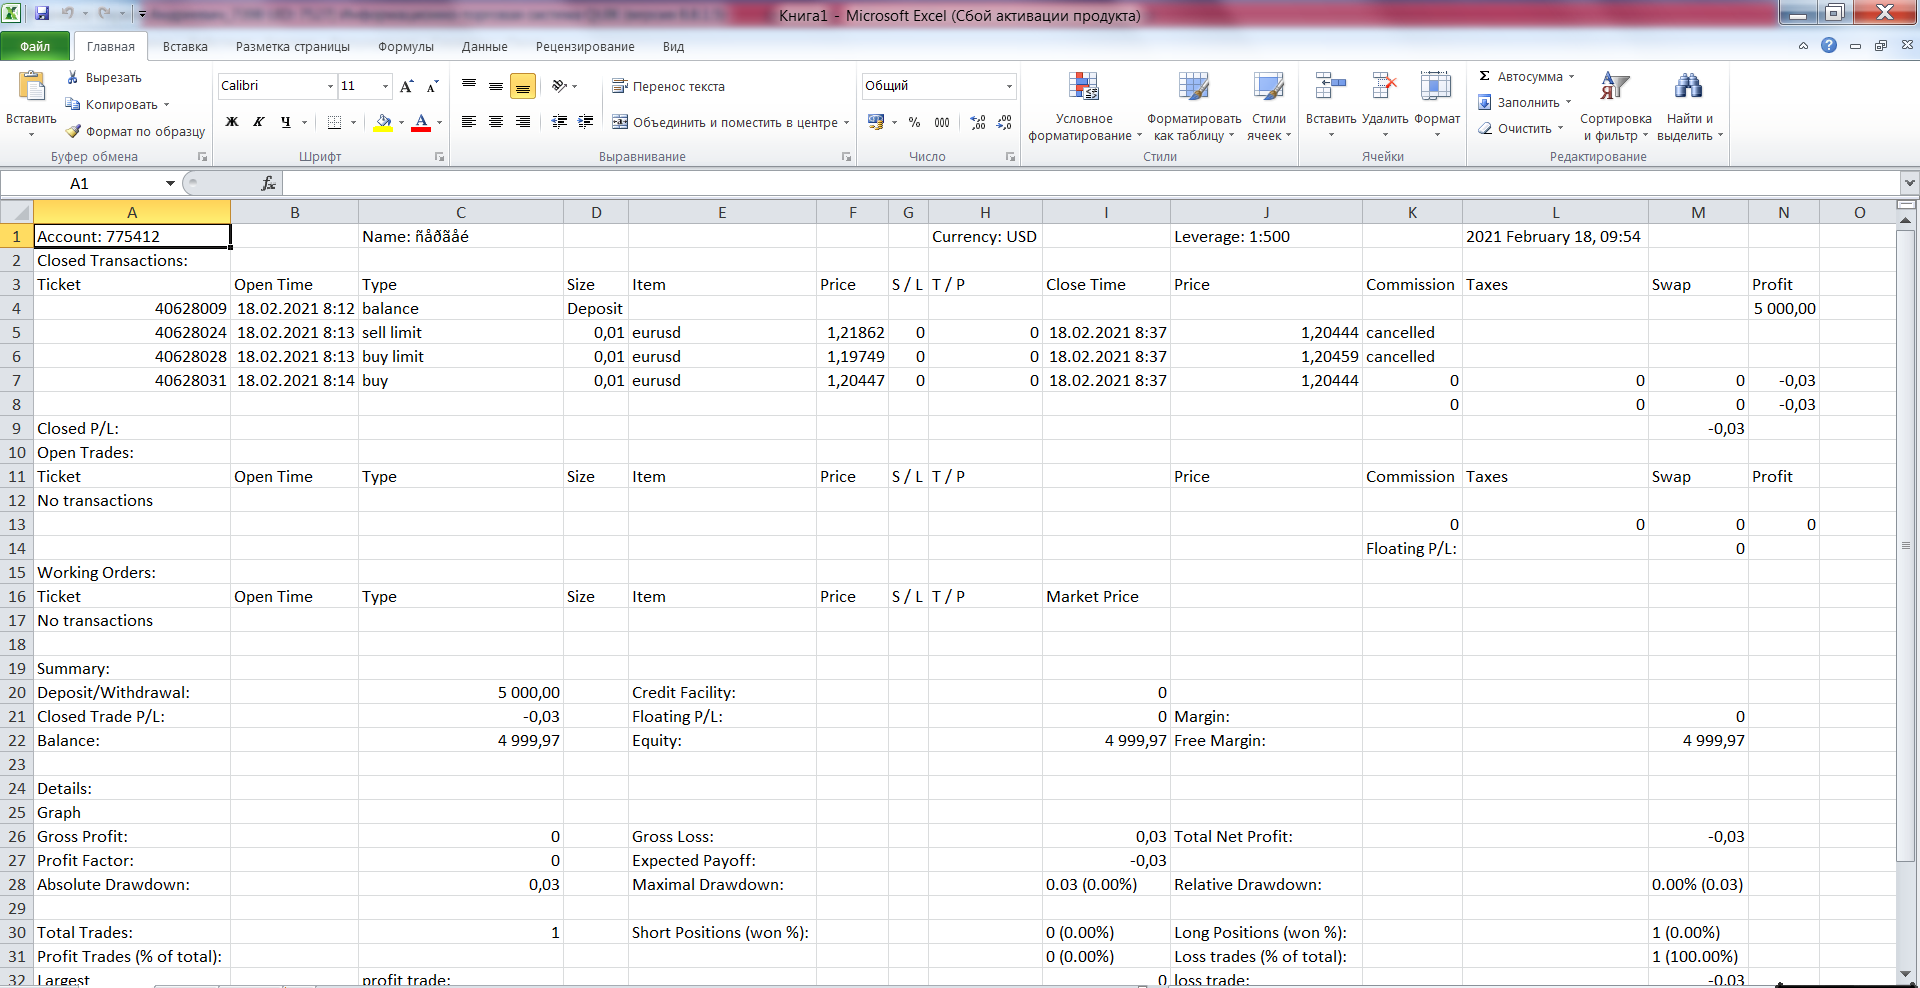The image size is (1920, 988).
Task: Click the Формат cells icon
Action: tap(1437, 86)
